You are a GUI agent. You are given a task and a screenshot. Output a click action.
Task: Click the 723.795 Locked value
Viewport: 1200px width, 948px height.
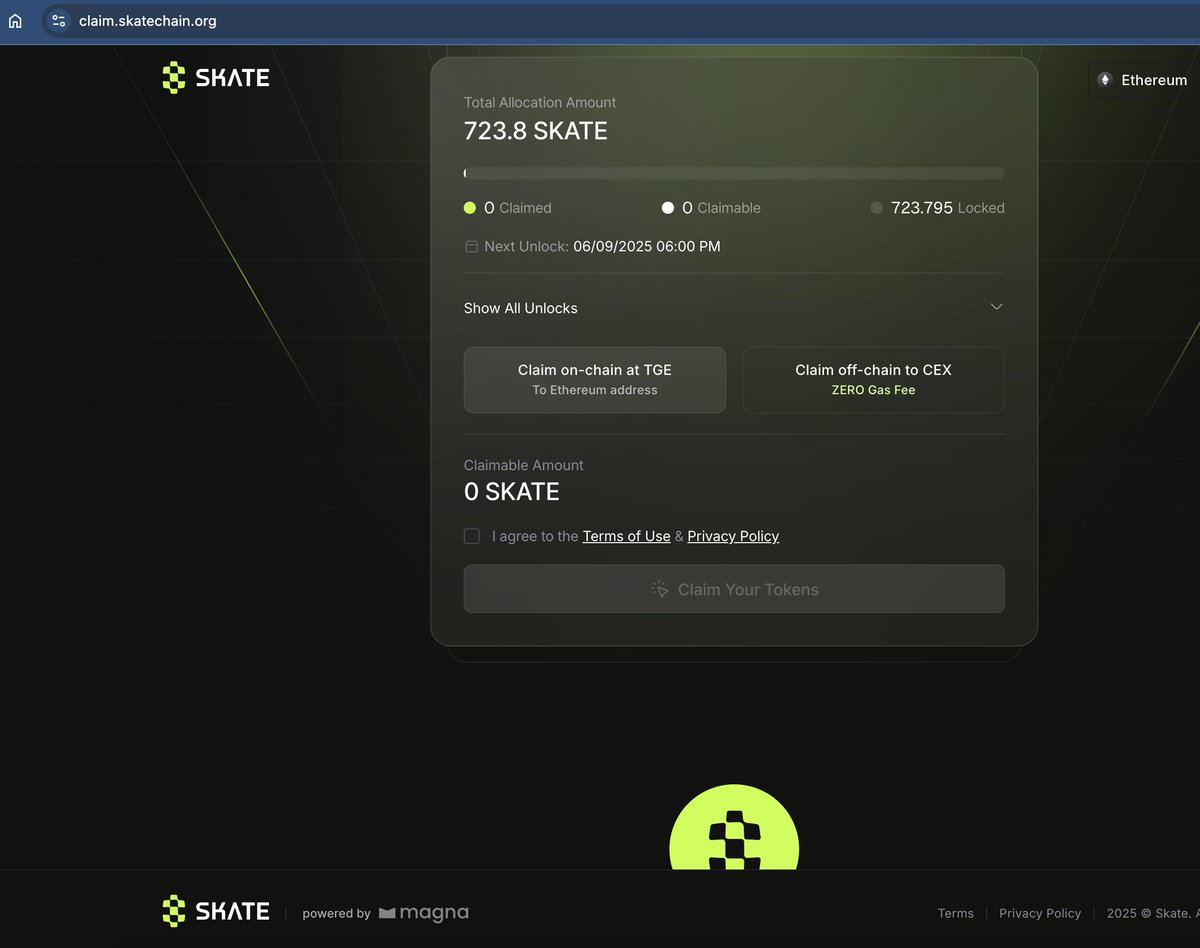point(922,208)
